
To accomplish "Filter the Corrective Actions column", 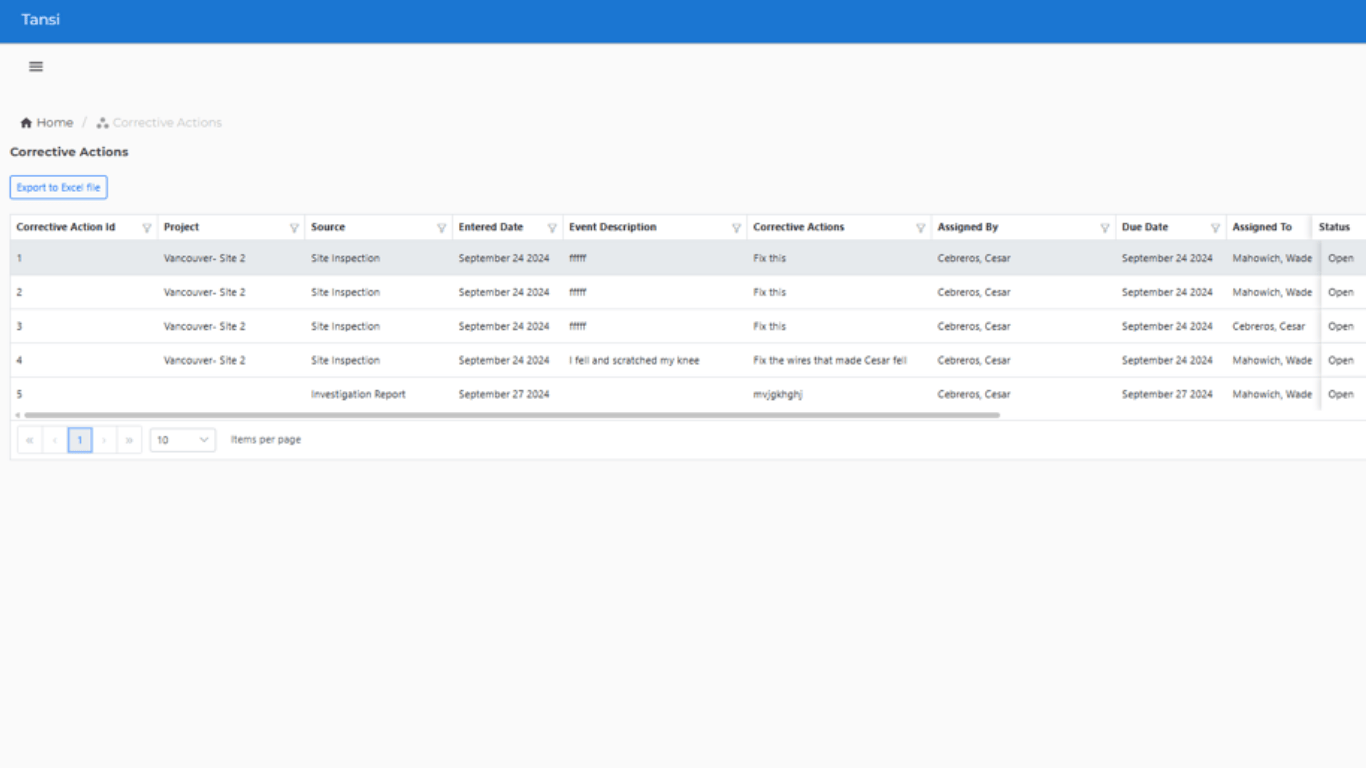I will point(922,227).
